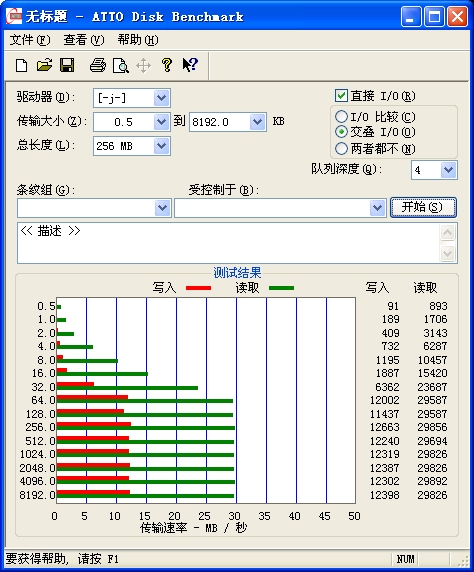Click the 测试结果 group title
The height and width of the screenshot is (572, 474).
237,273
